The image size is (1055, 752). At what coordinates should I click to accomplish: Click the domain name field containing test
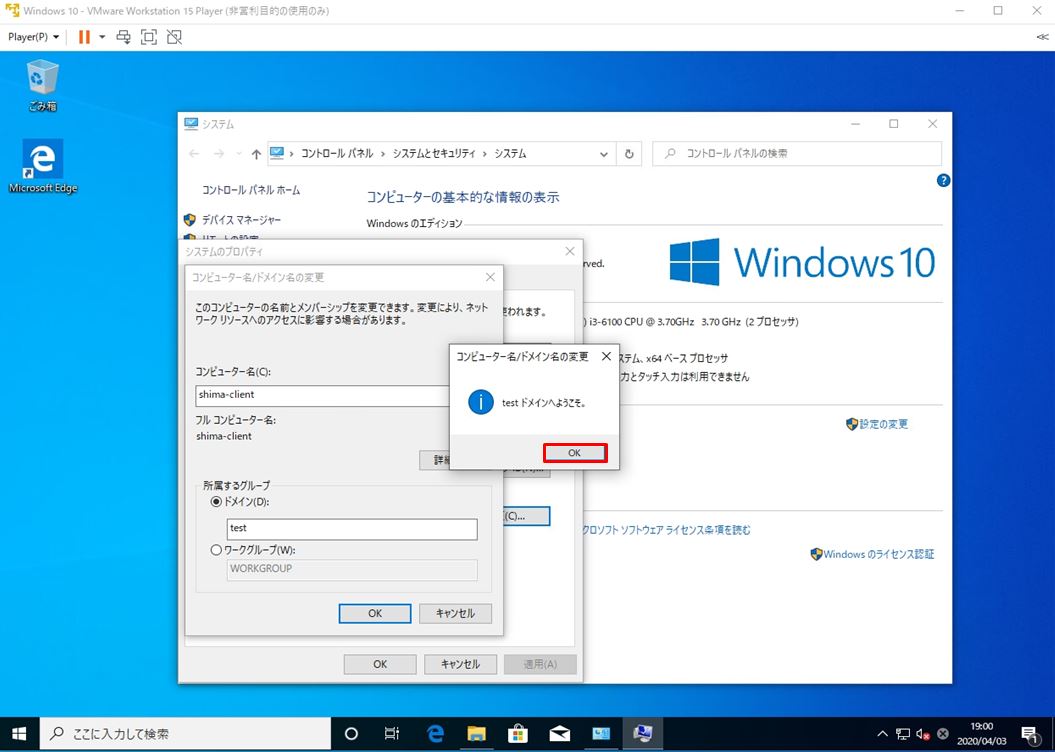(x=352, y=529)
